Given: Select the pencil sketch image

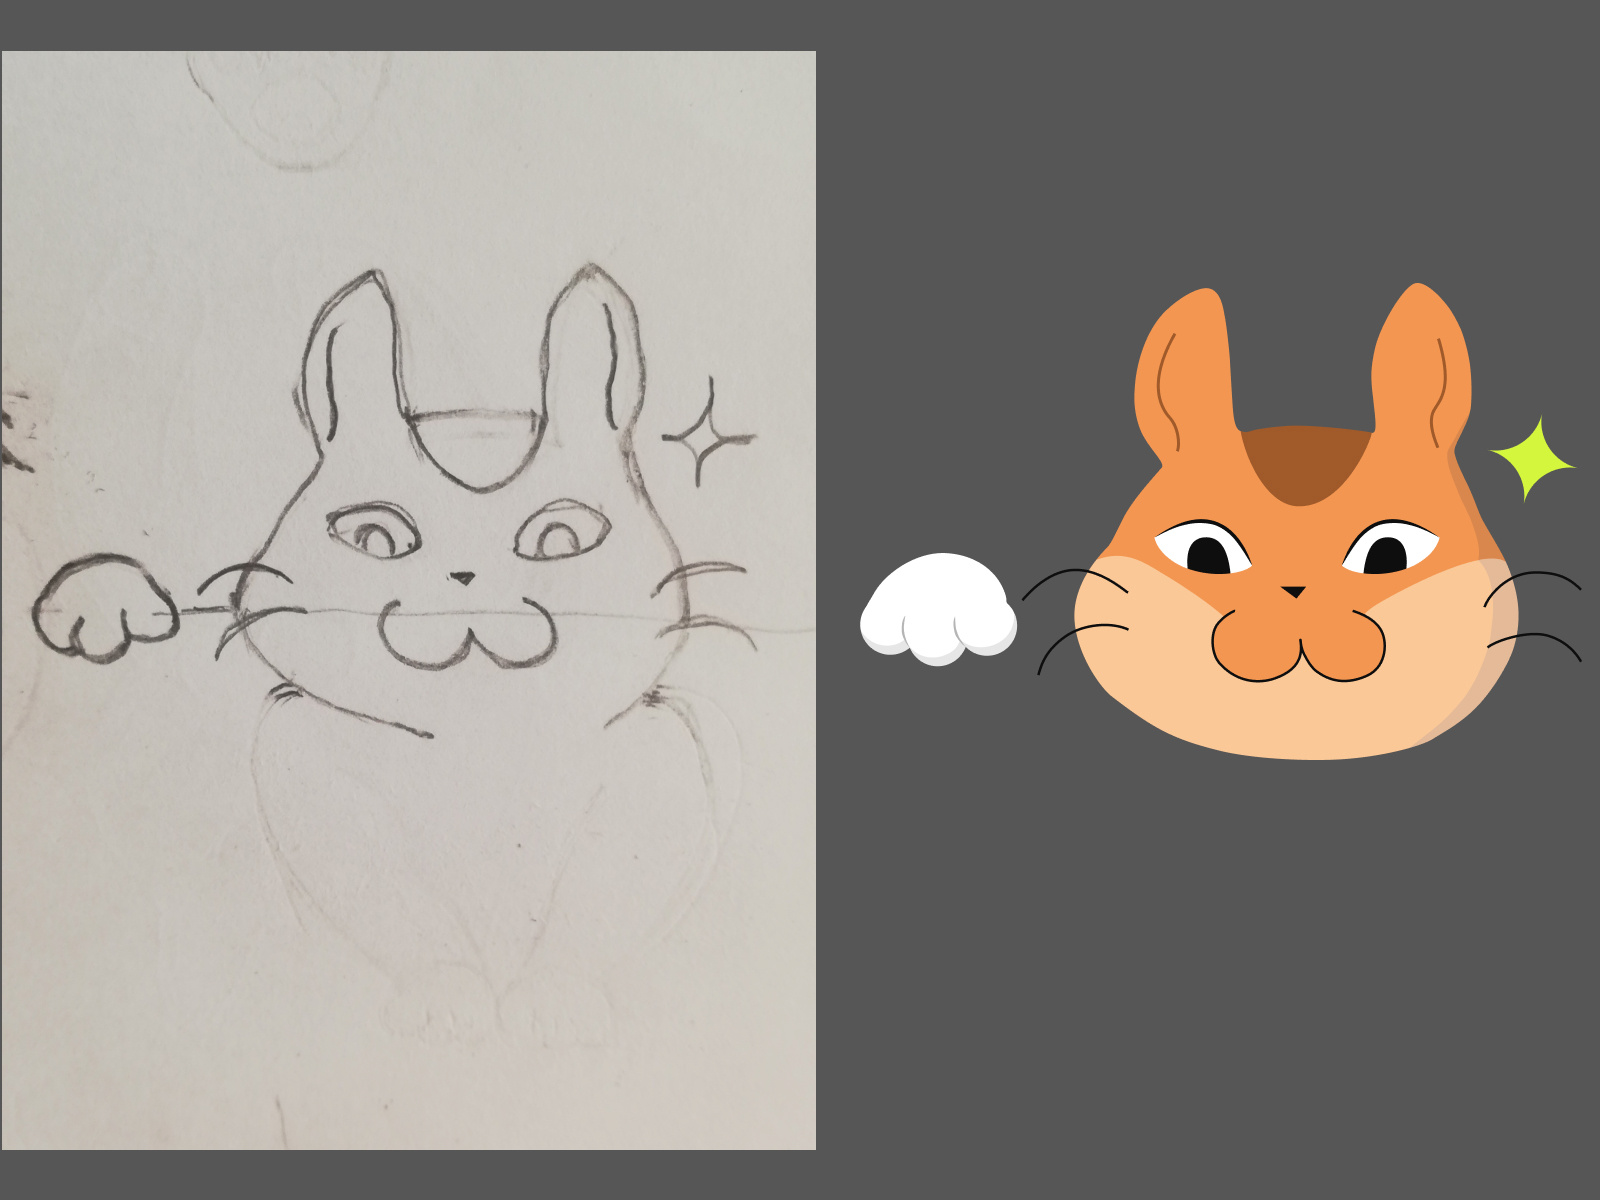Looking at the screenshot, I should pyautogui.click(x=410, y=600).
